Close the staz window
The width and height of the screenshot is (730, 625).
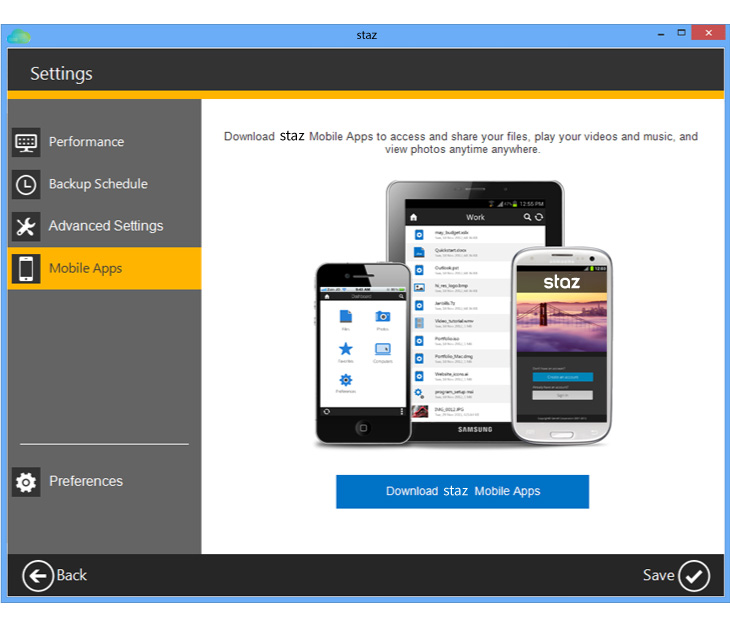(x=708, y=33)
